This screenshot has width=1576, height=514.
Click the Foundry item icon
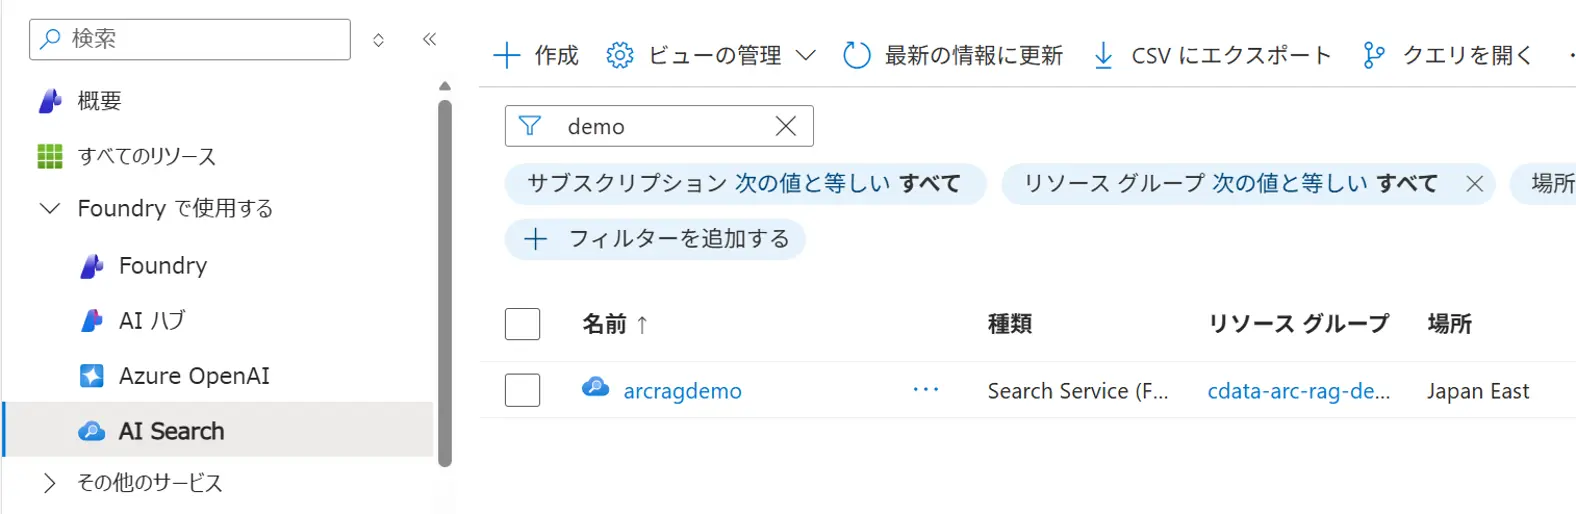[x=91, y=266]
